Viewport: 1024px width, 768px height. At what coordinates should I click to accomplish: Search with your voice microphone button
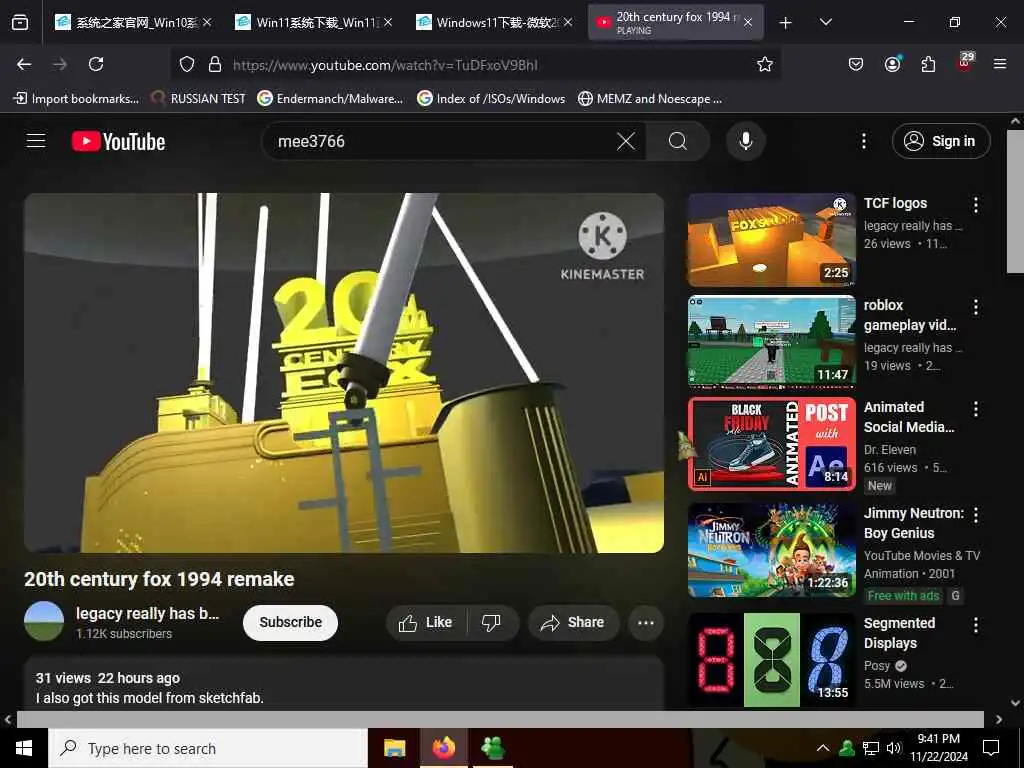pyautogui.click(x=746, y=141)
